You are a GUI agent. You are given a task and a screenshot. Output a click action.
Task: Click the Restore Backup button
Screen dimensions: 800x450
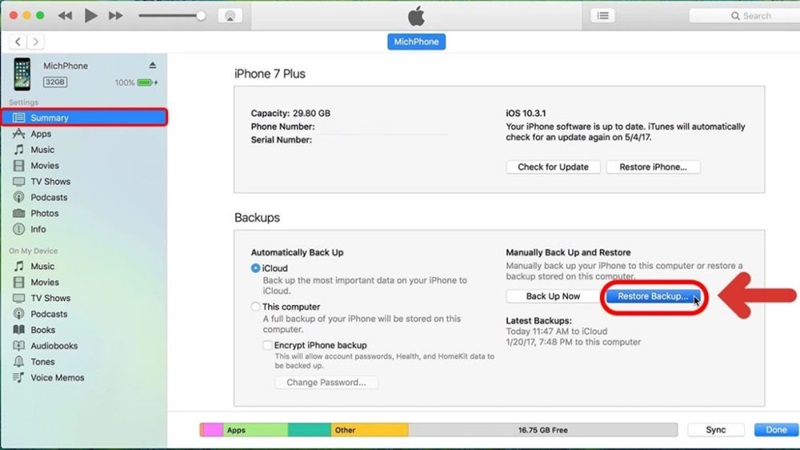pyautogui.click(x=652, y=297)
